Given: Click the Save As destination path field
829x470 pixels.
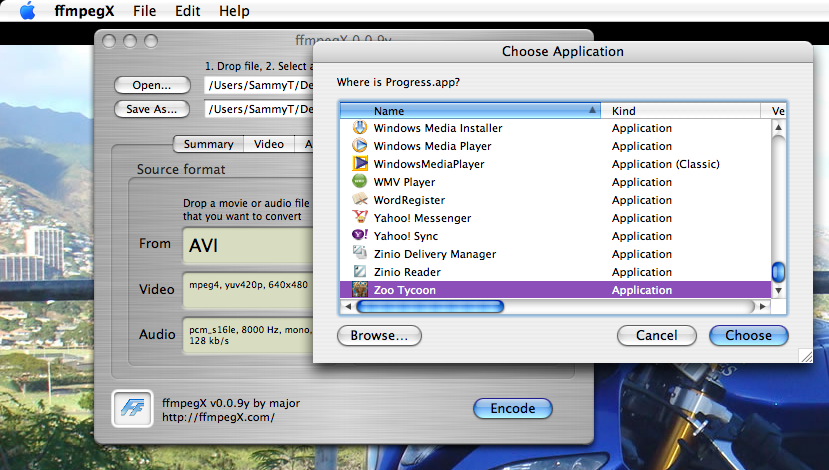Looking at the screenshot, I should (x=259, y=109).
